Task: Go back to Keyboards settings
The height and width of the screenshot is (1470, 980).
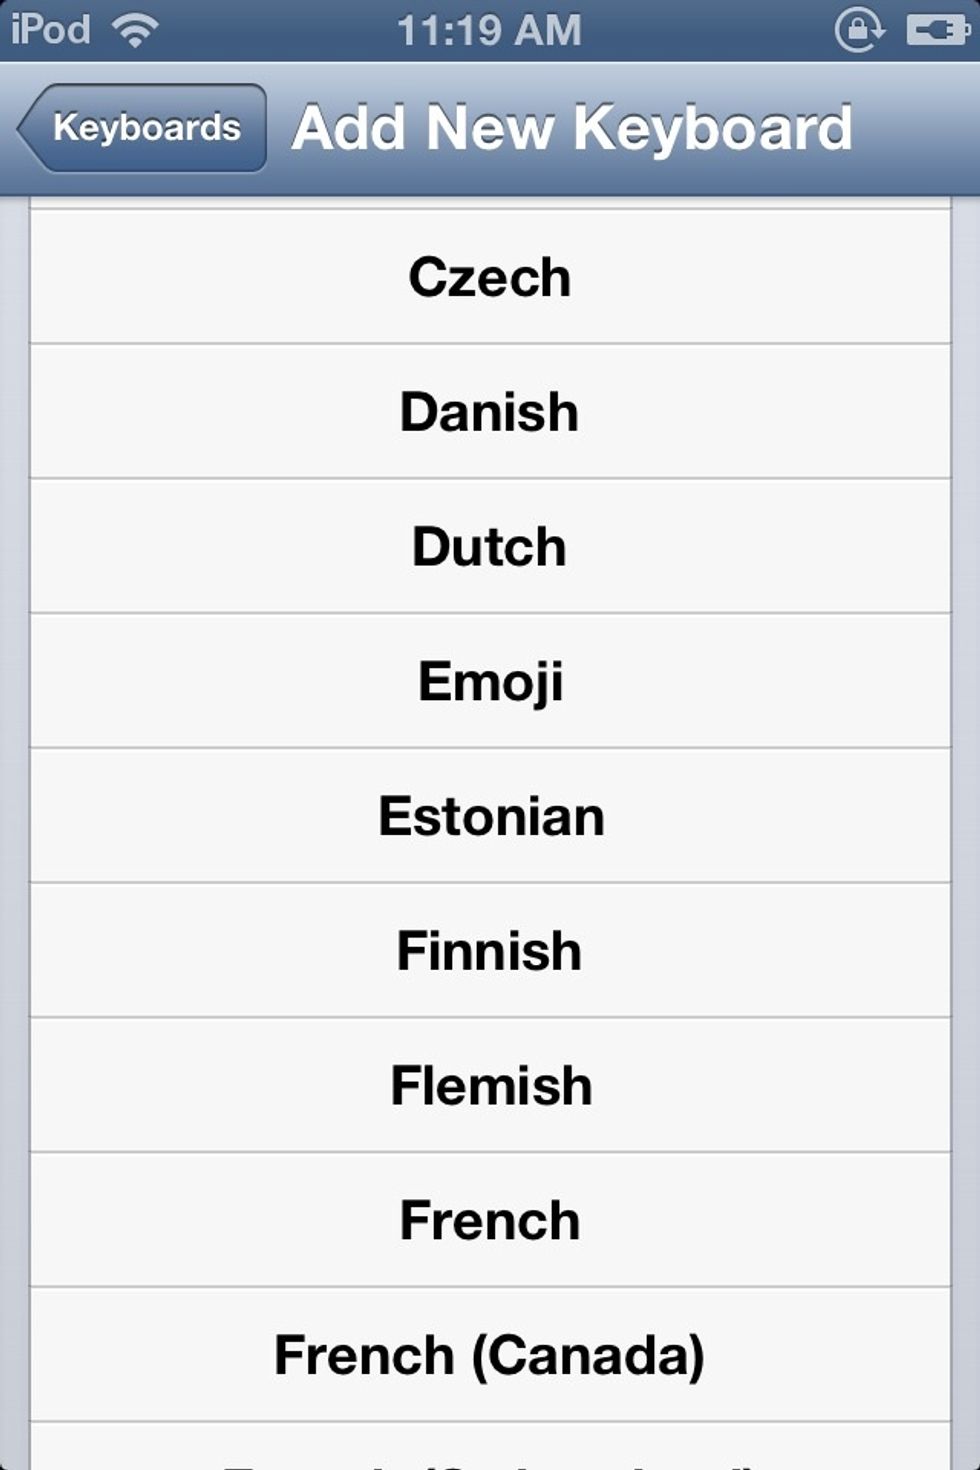Action: click(x=142, y=128)
